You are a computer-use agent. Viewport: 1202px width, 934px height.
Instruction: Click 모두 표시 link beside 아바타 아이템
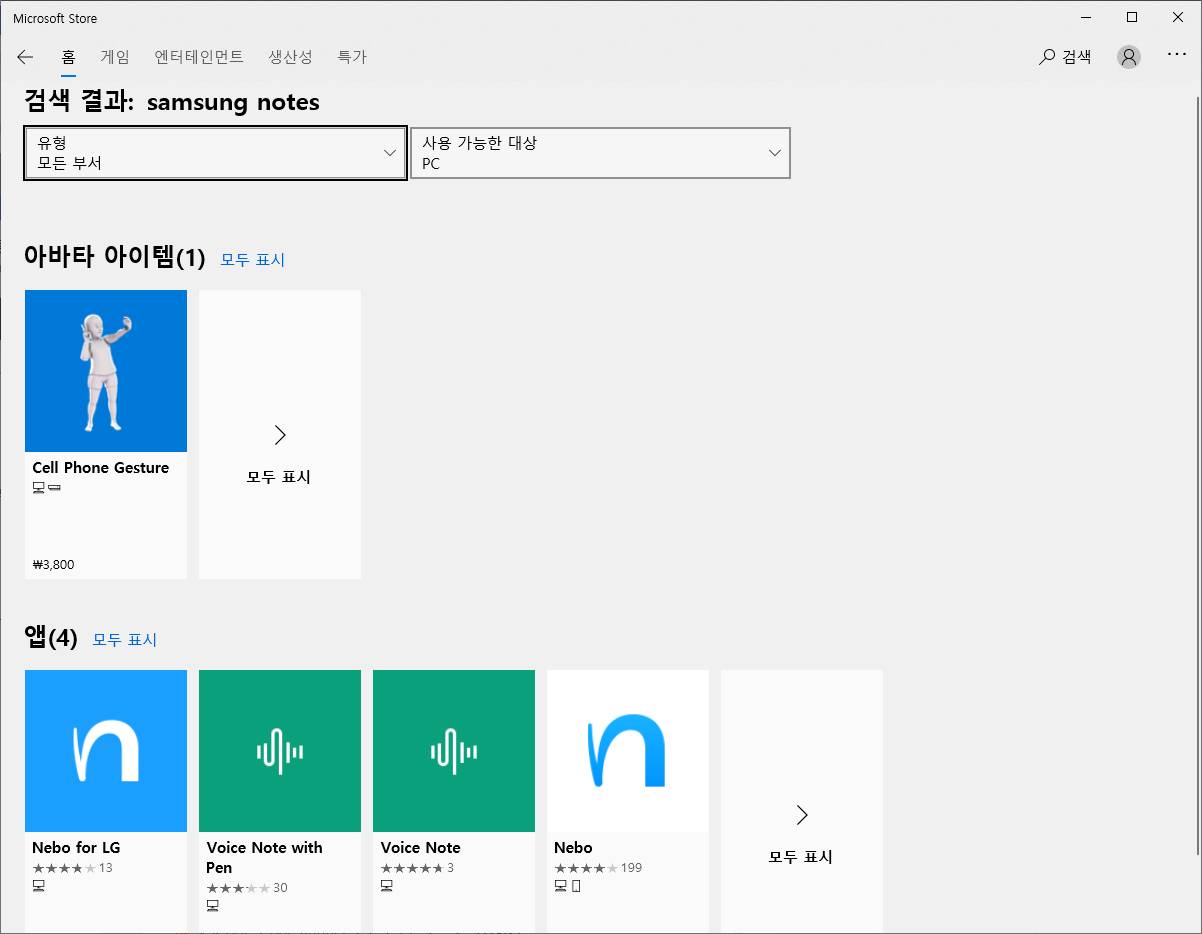[253, 260]
